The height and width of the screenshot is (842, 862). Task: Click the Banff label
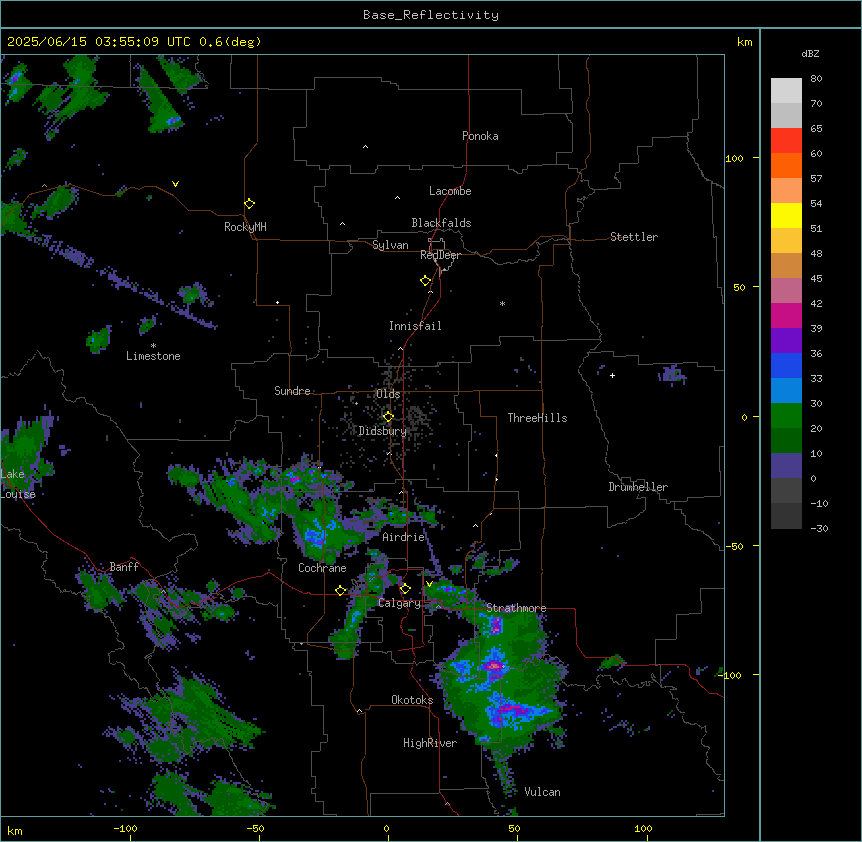pyautogui.click(x=124, y=567)
